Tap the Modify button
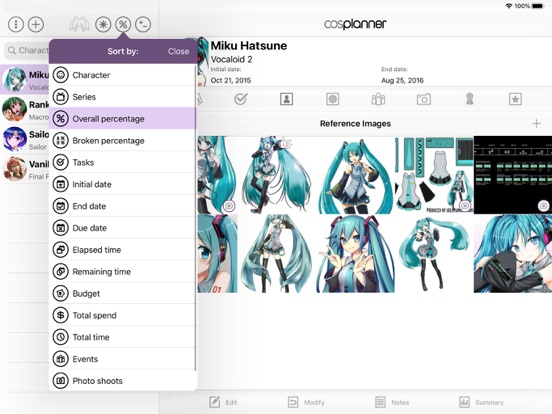Viewport: 552px width, 414px height. coord(306,402)
